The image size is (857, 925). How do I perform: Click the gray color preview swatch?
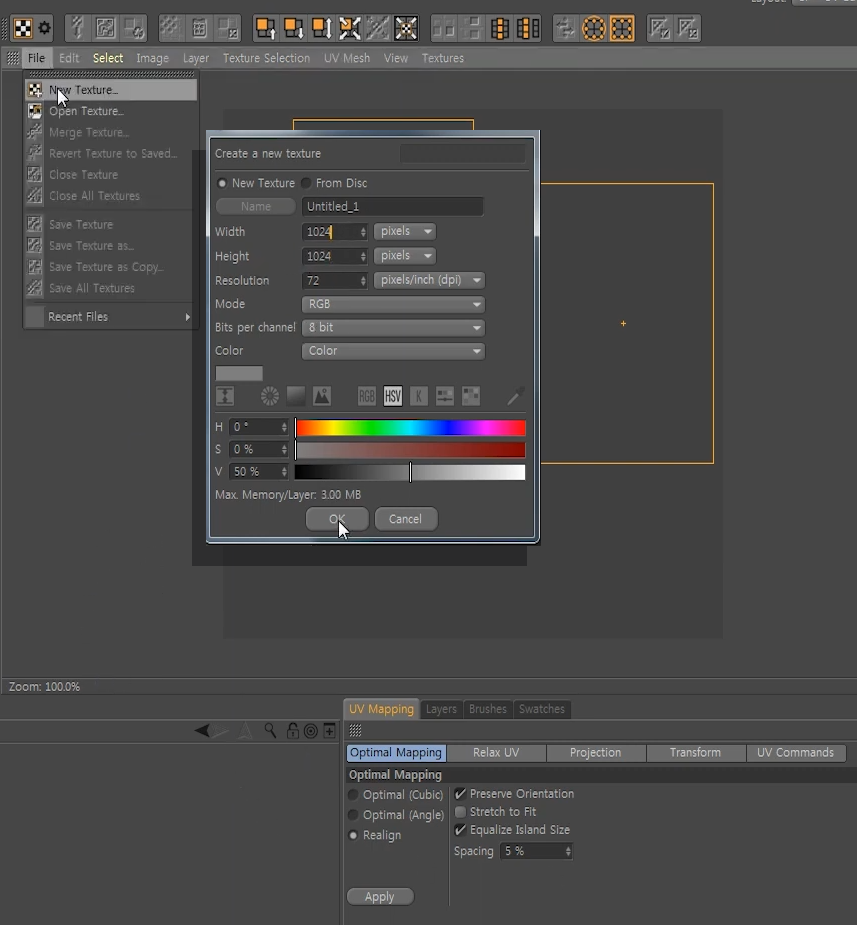pyautogui.click(x=239, y=373)
